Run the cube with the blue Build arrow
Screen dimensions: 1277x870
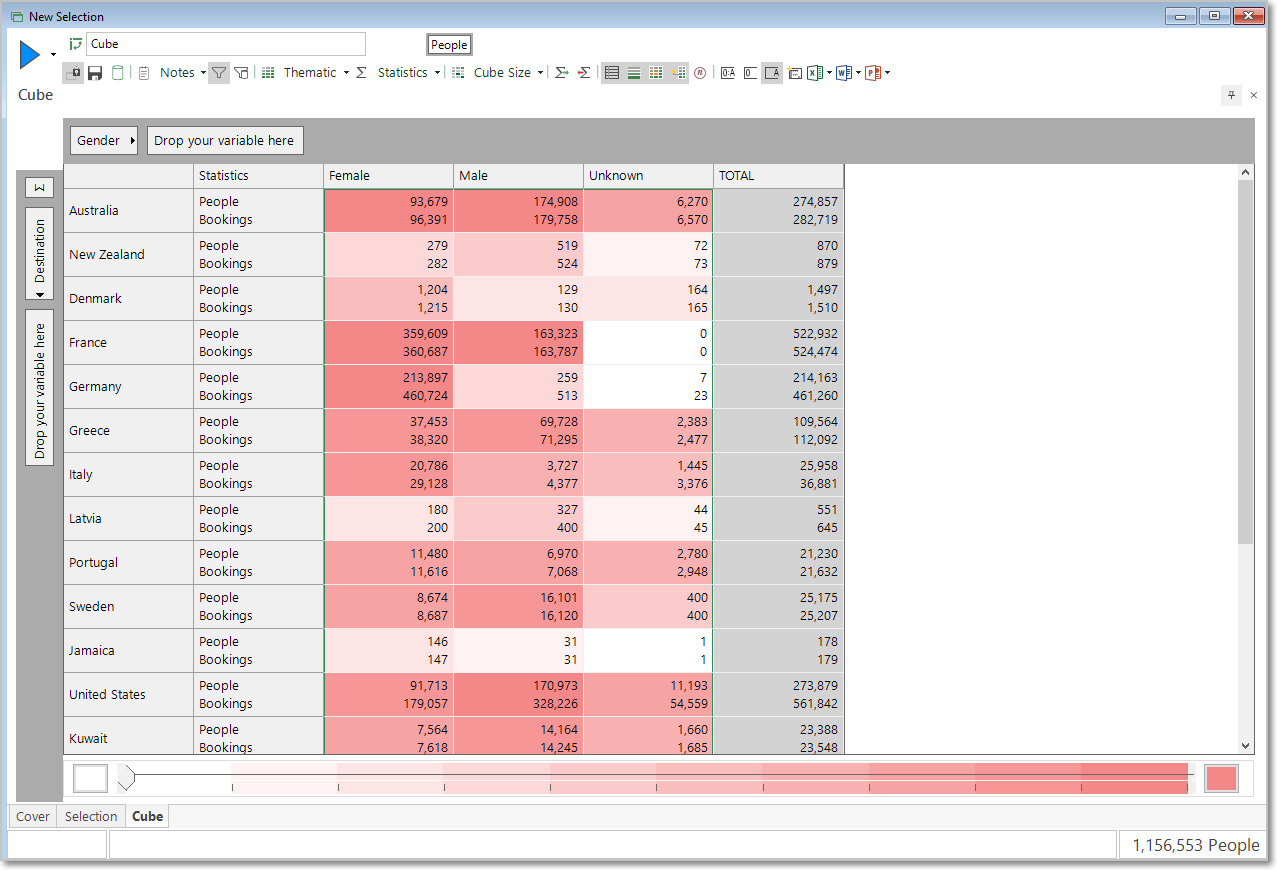click(x=30, y=56)
